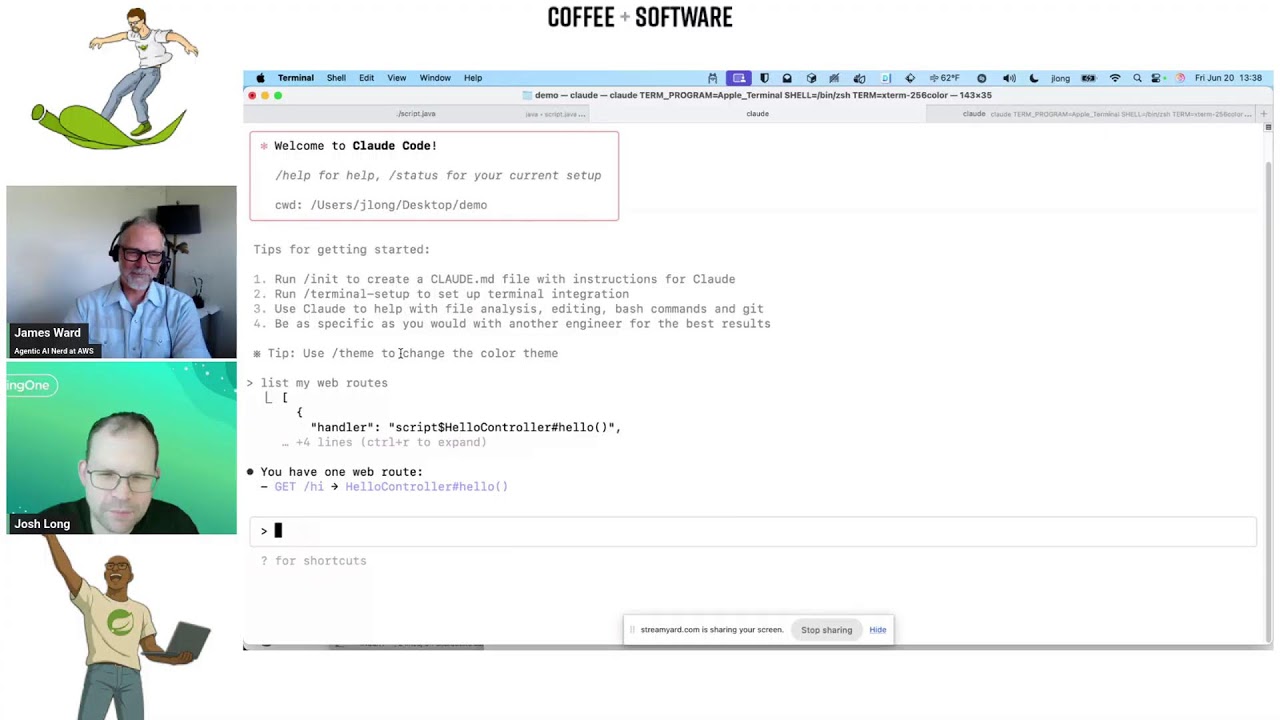The height and width of the screenshot is (720, 1280).
Task: Open the Shell menu
Action: pos(336,78)
